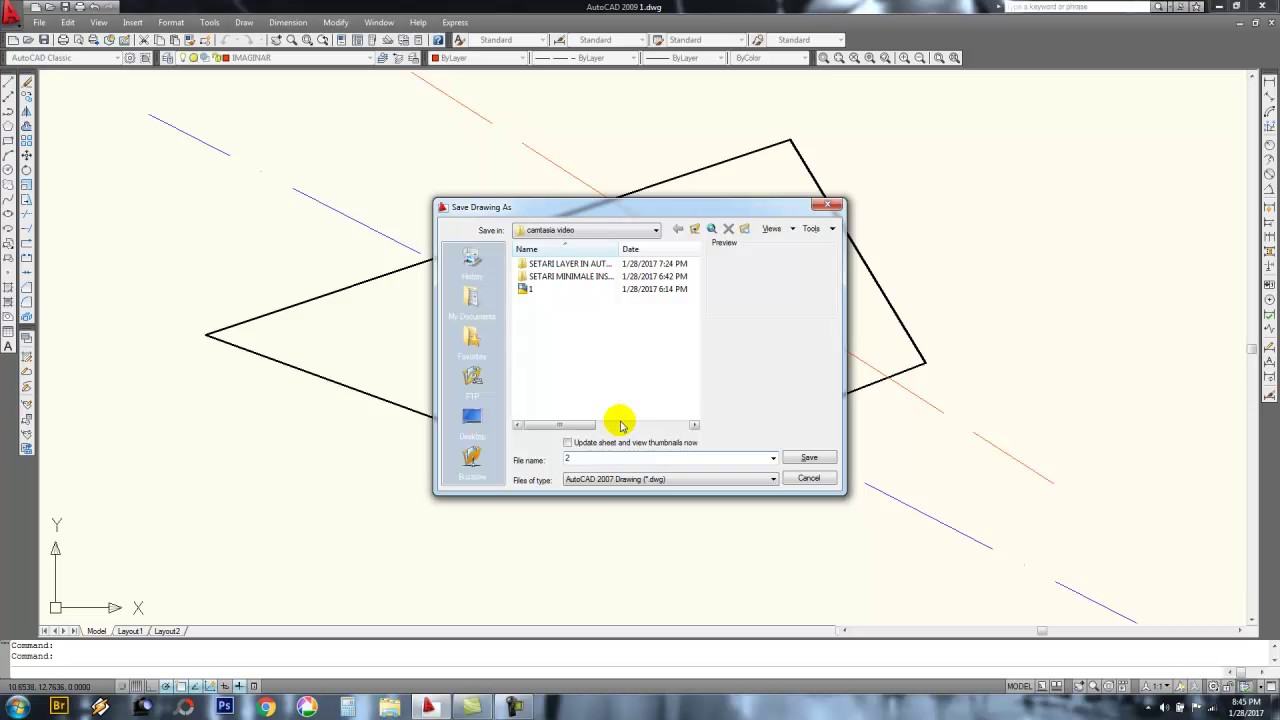Click the AutoCAD application menu logo
The image size is (1280, 720).
click(11, 12)
